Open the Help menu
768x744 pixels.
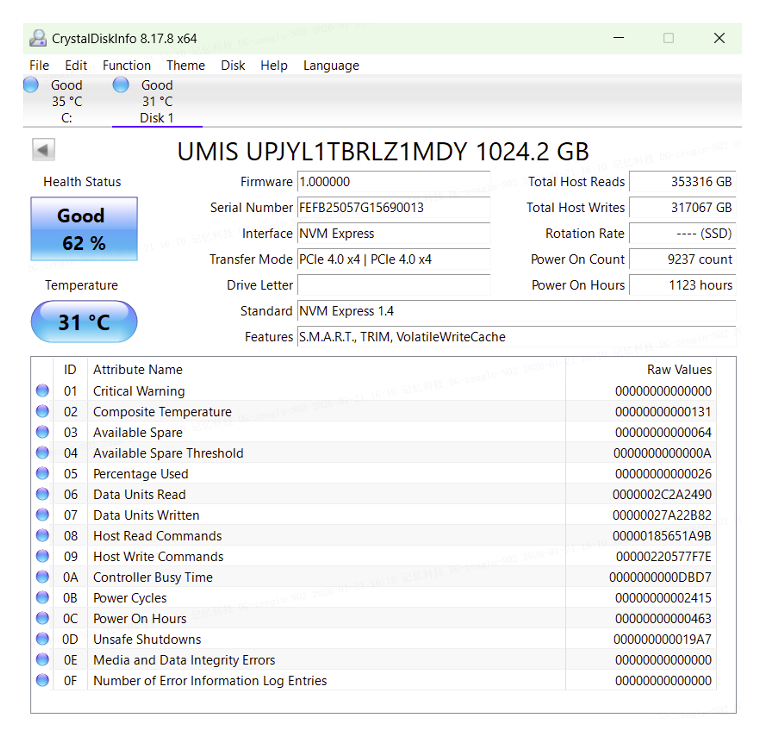274,65
